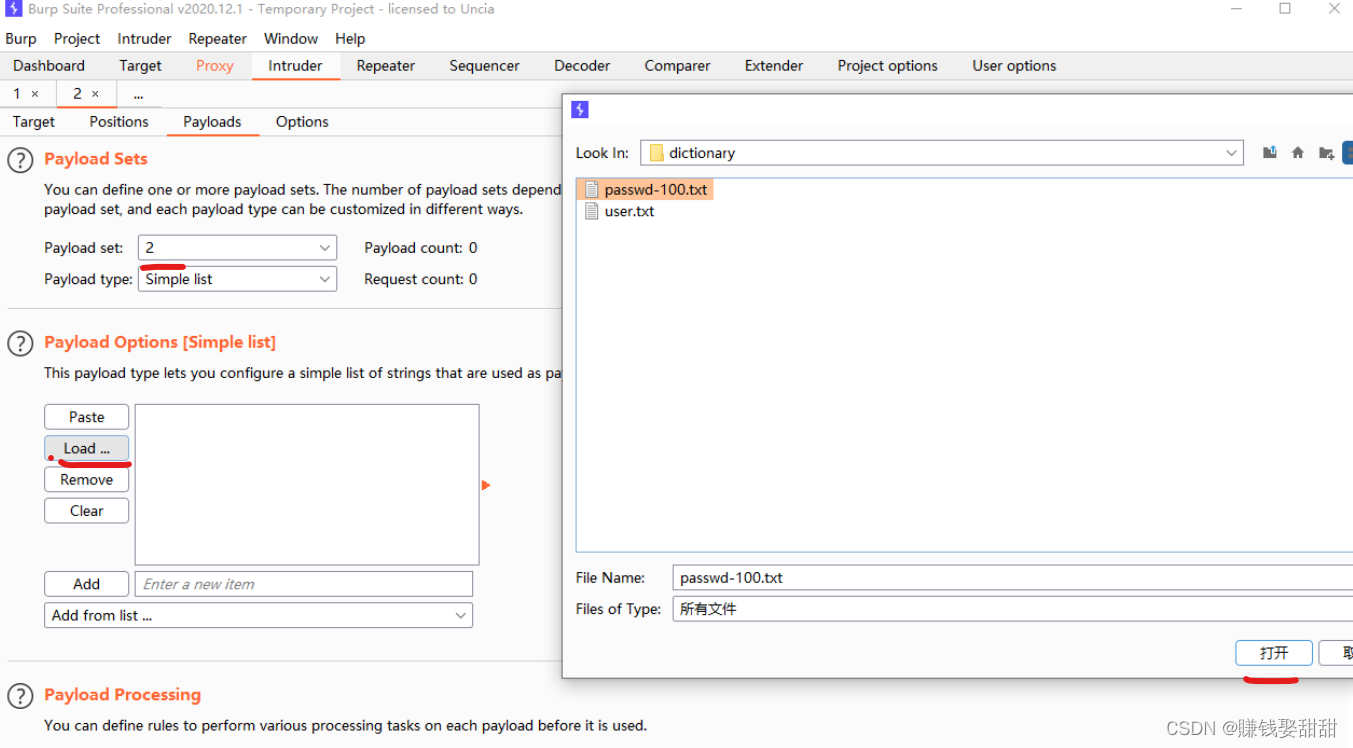1353x748 pixels.
Task: Jump to the home folder in file dialog
Action: (1297, 153)
